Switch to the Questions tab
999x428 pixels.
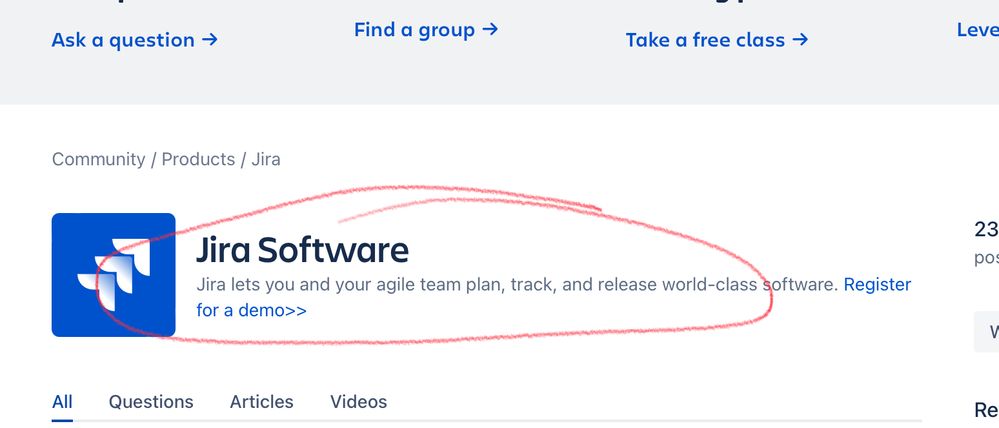tap(151, 402)
